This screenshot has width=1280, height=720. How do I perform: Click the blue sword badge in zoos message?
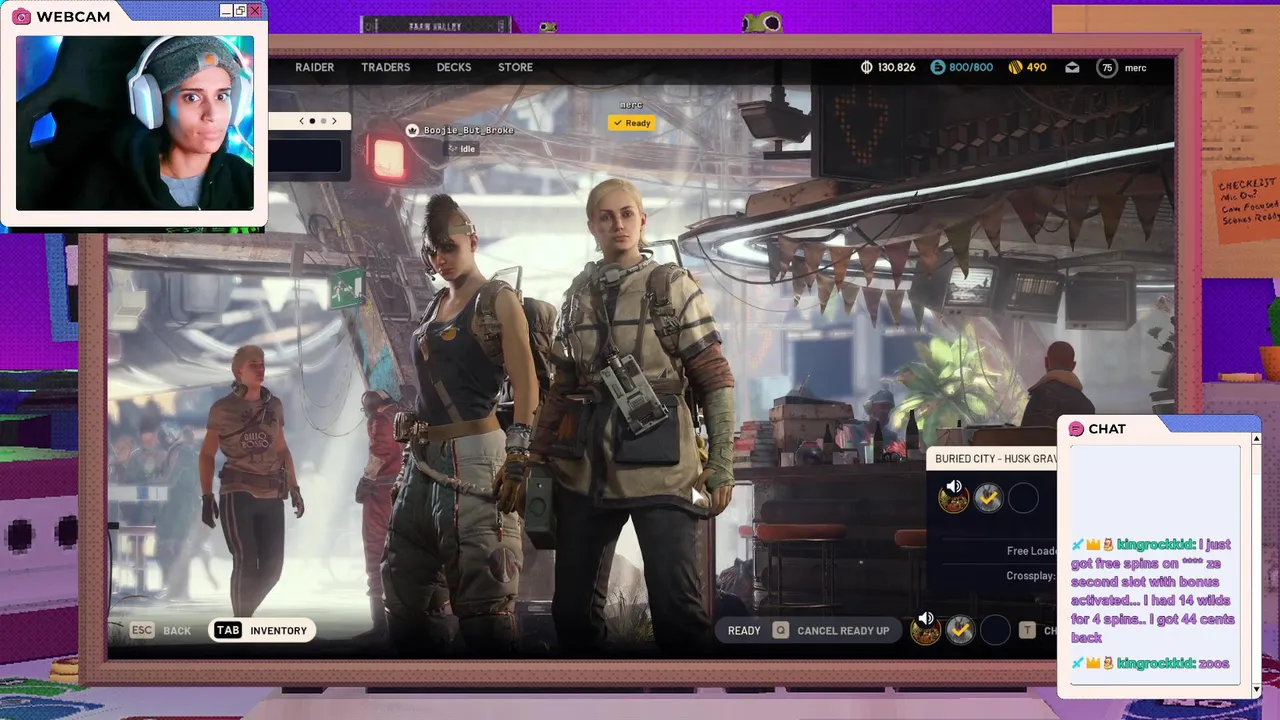(1077, 663)
